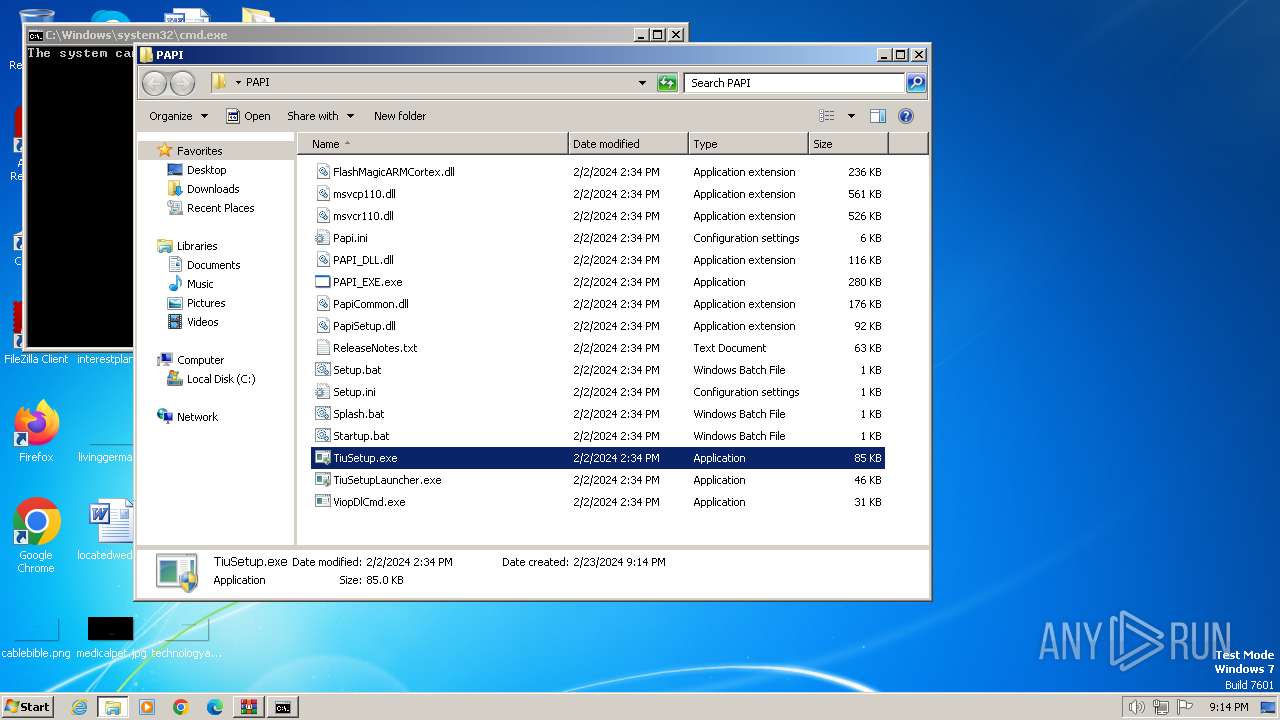Open the view options dropdown arrow
Viewport: 1280px width, 720px height.
[851, 116]
